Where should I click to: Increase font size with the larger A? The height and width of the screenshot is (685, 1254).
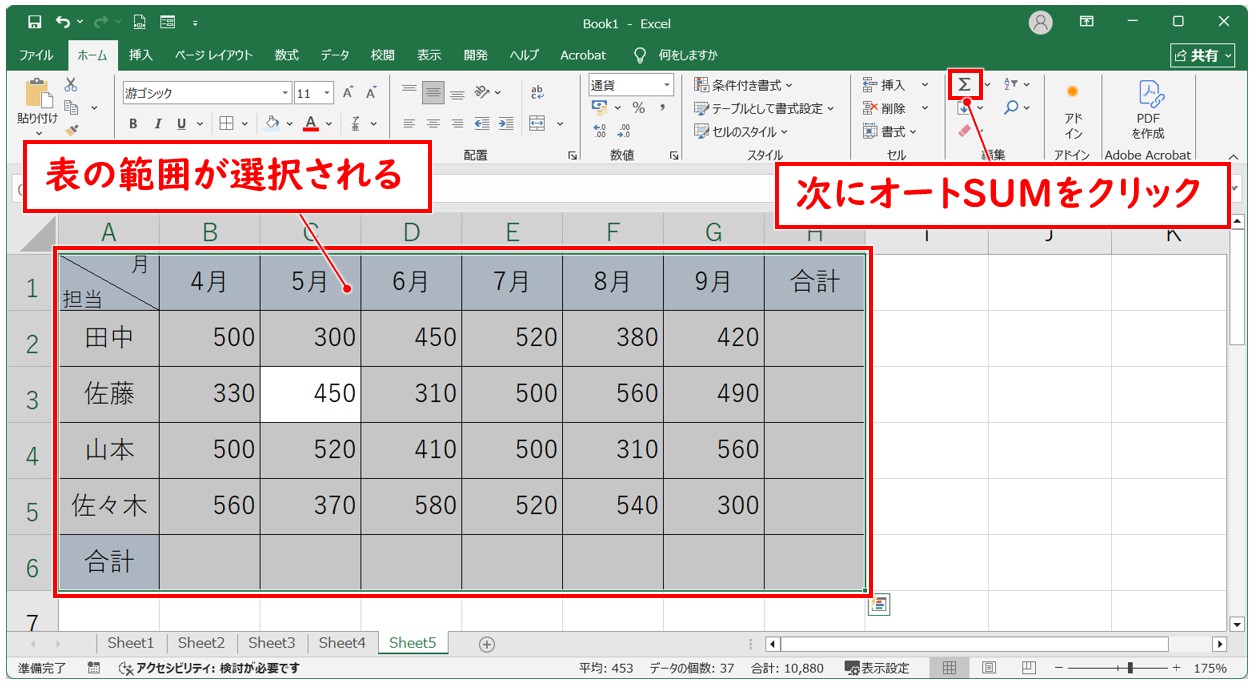(x=348, y=93)
